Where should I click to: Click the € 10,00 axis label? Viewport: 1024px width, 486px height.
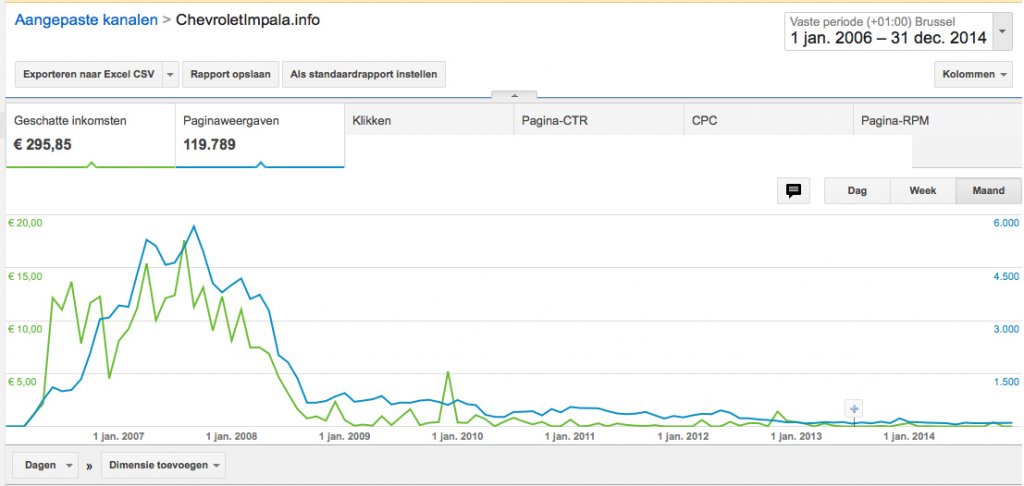click(x=25, y=329)
